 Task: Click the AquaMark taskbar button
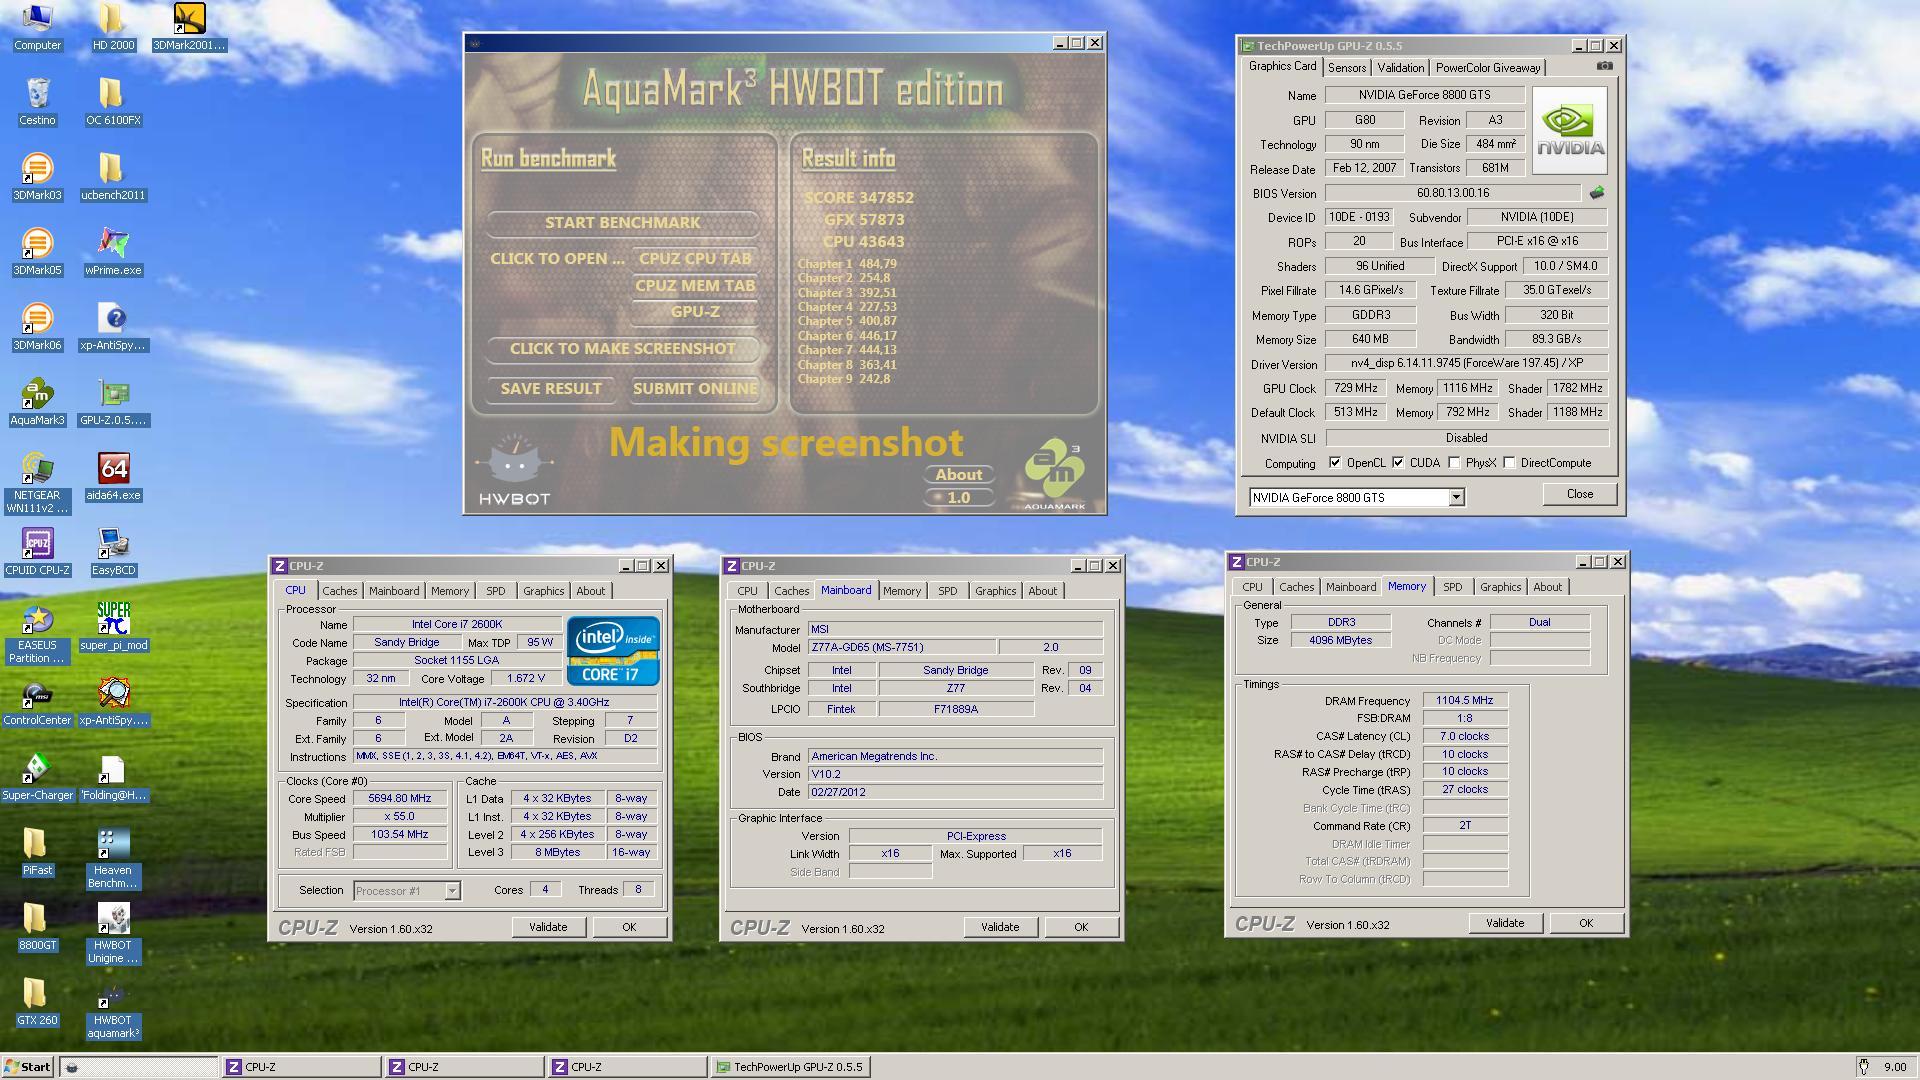138,1067
